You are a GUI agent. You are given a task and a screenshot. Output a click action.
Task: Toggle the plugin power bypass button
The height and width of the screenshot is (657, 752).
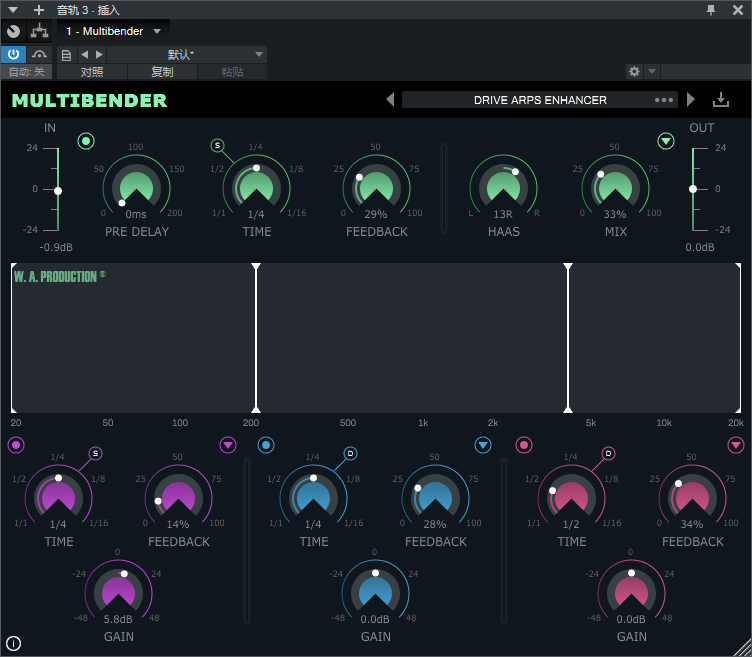pyautogui.click(x=13, y=54)
